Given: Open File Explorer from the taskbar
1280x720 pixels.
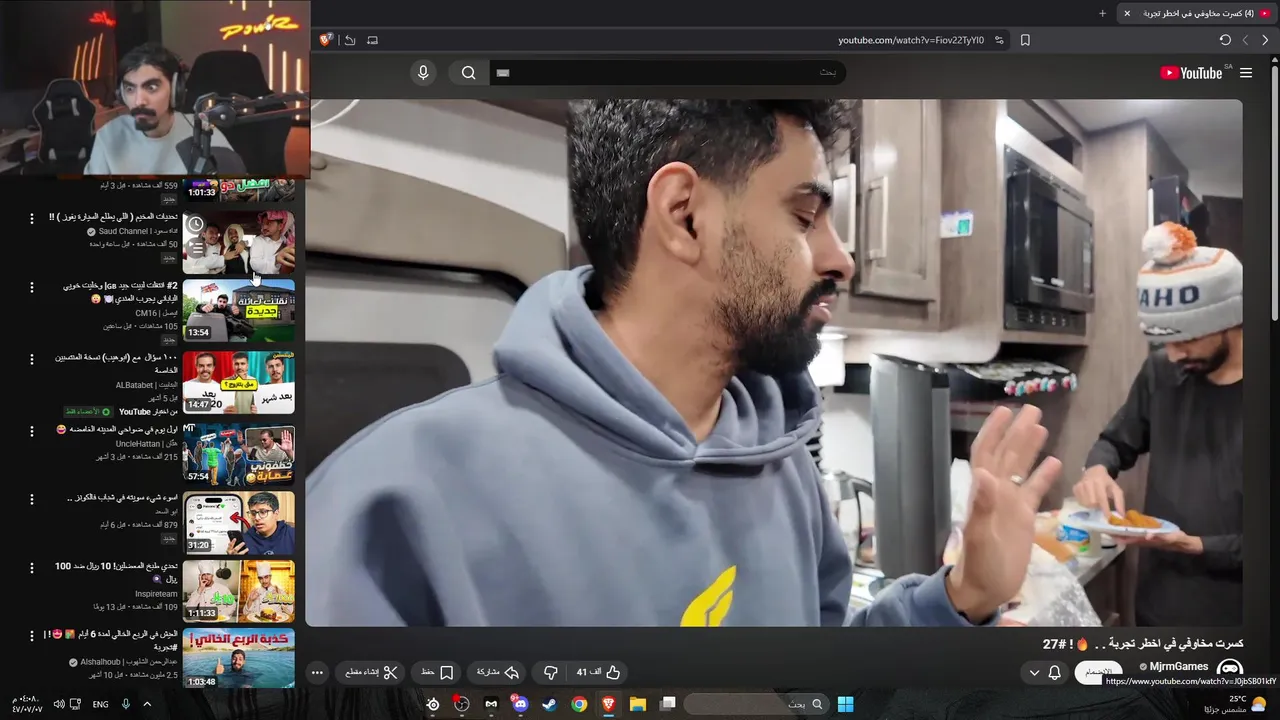Looking at the screenshot, I should pos(638,704).
